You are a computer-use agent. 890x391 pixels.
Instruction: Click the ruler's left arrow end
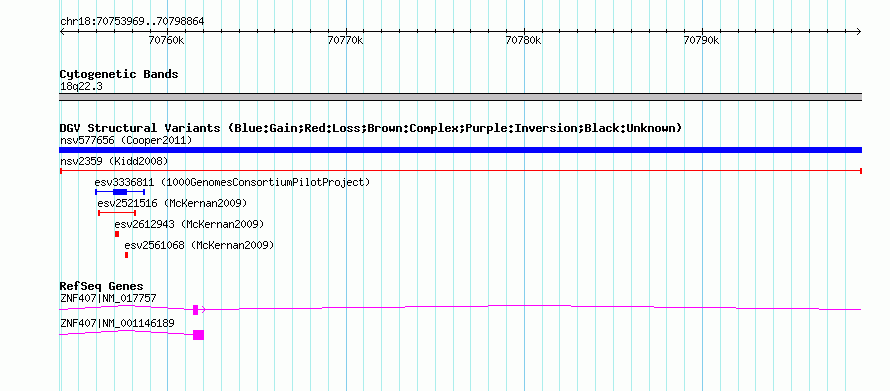coord(62,31)
